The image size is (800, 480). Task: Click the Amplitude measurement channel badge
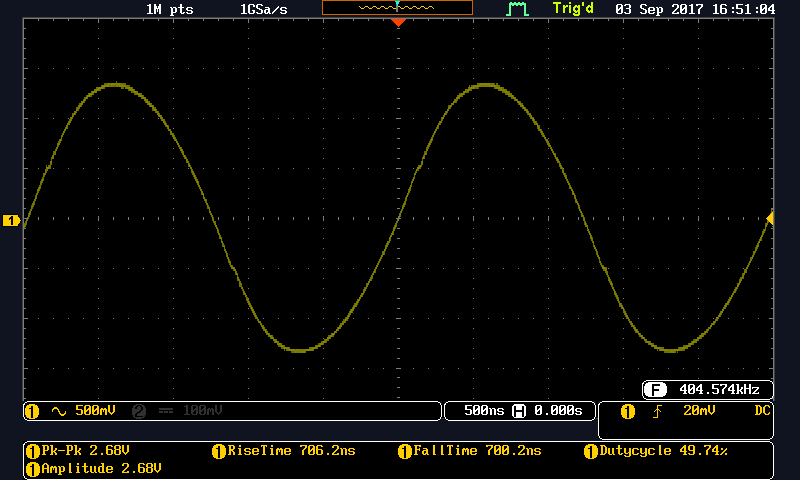pyautogui.click(x=33, y=469)
